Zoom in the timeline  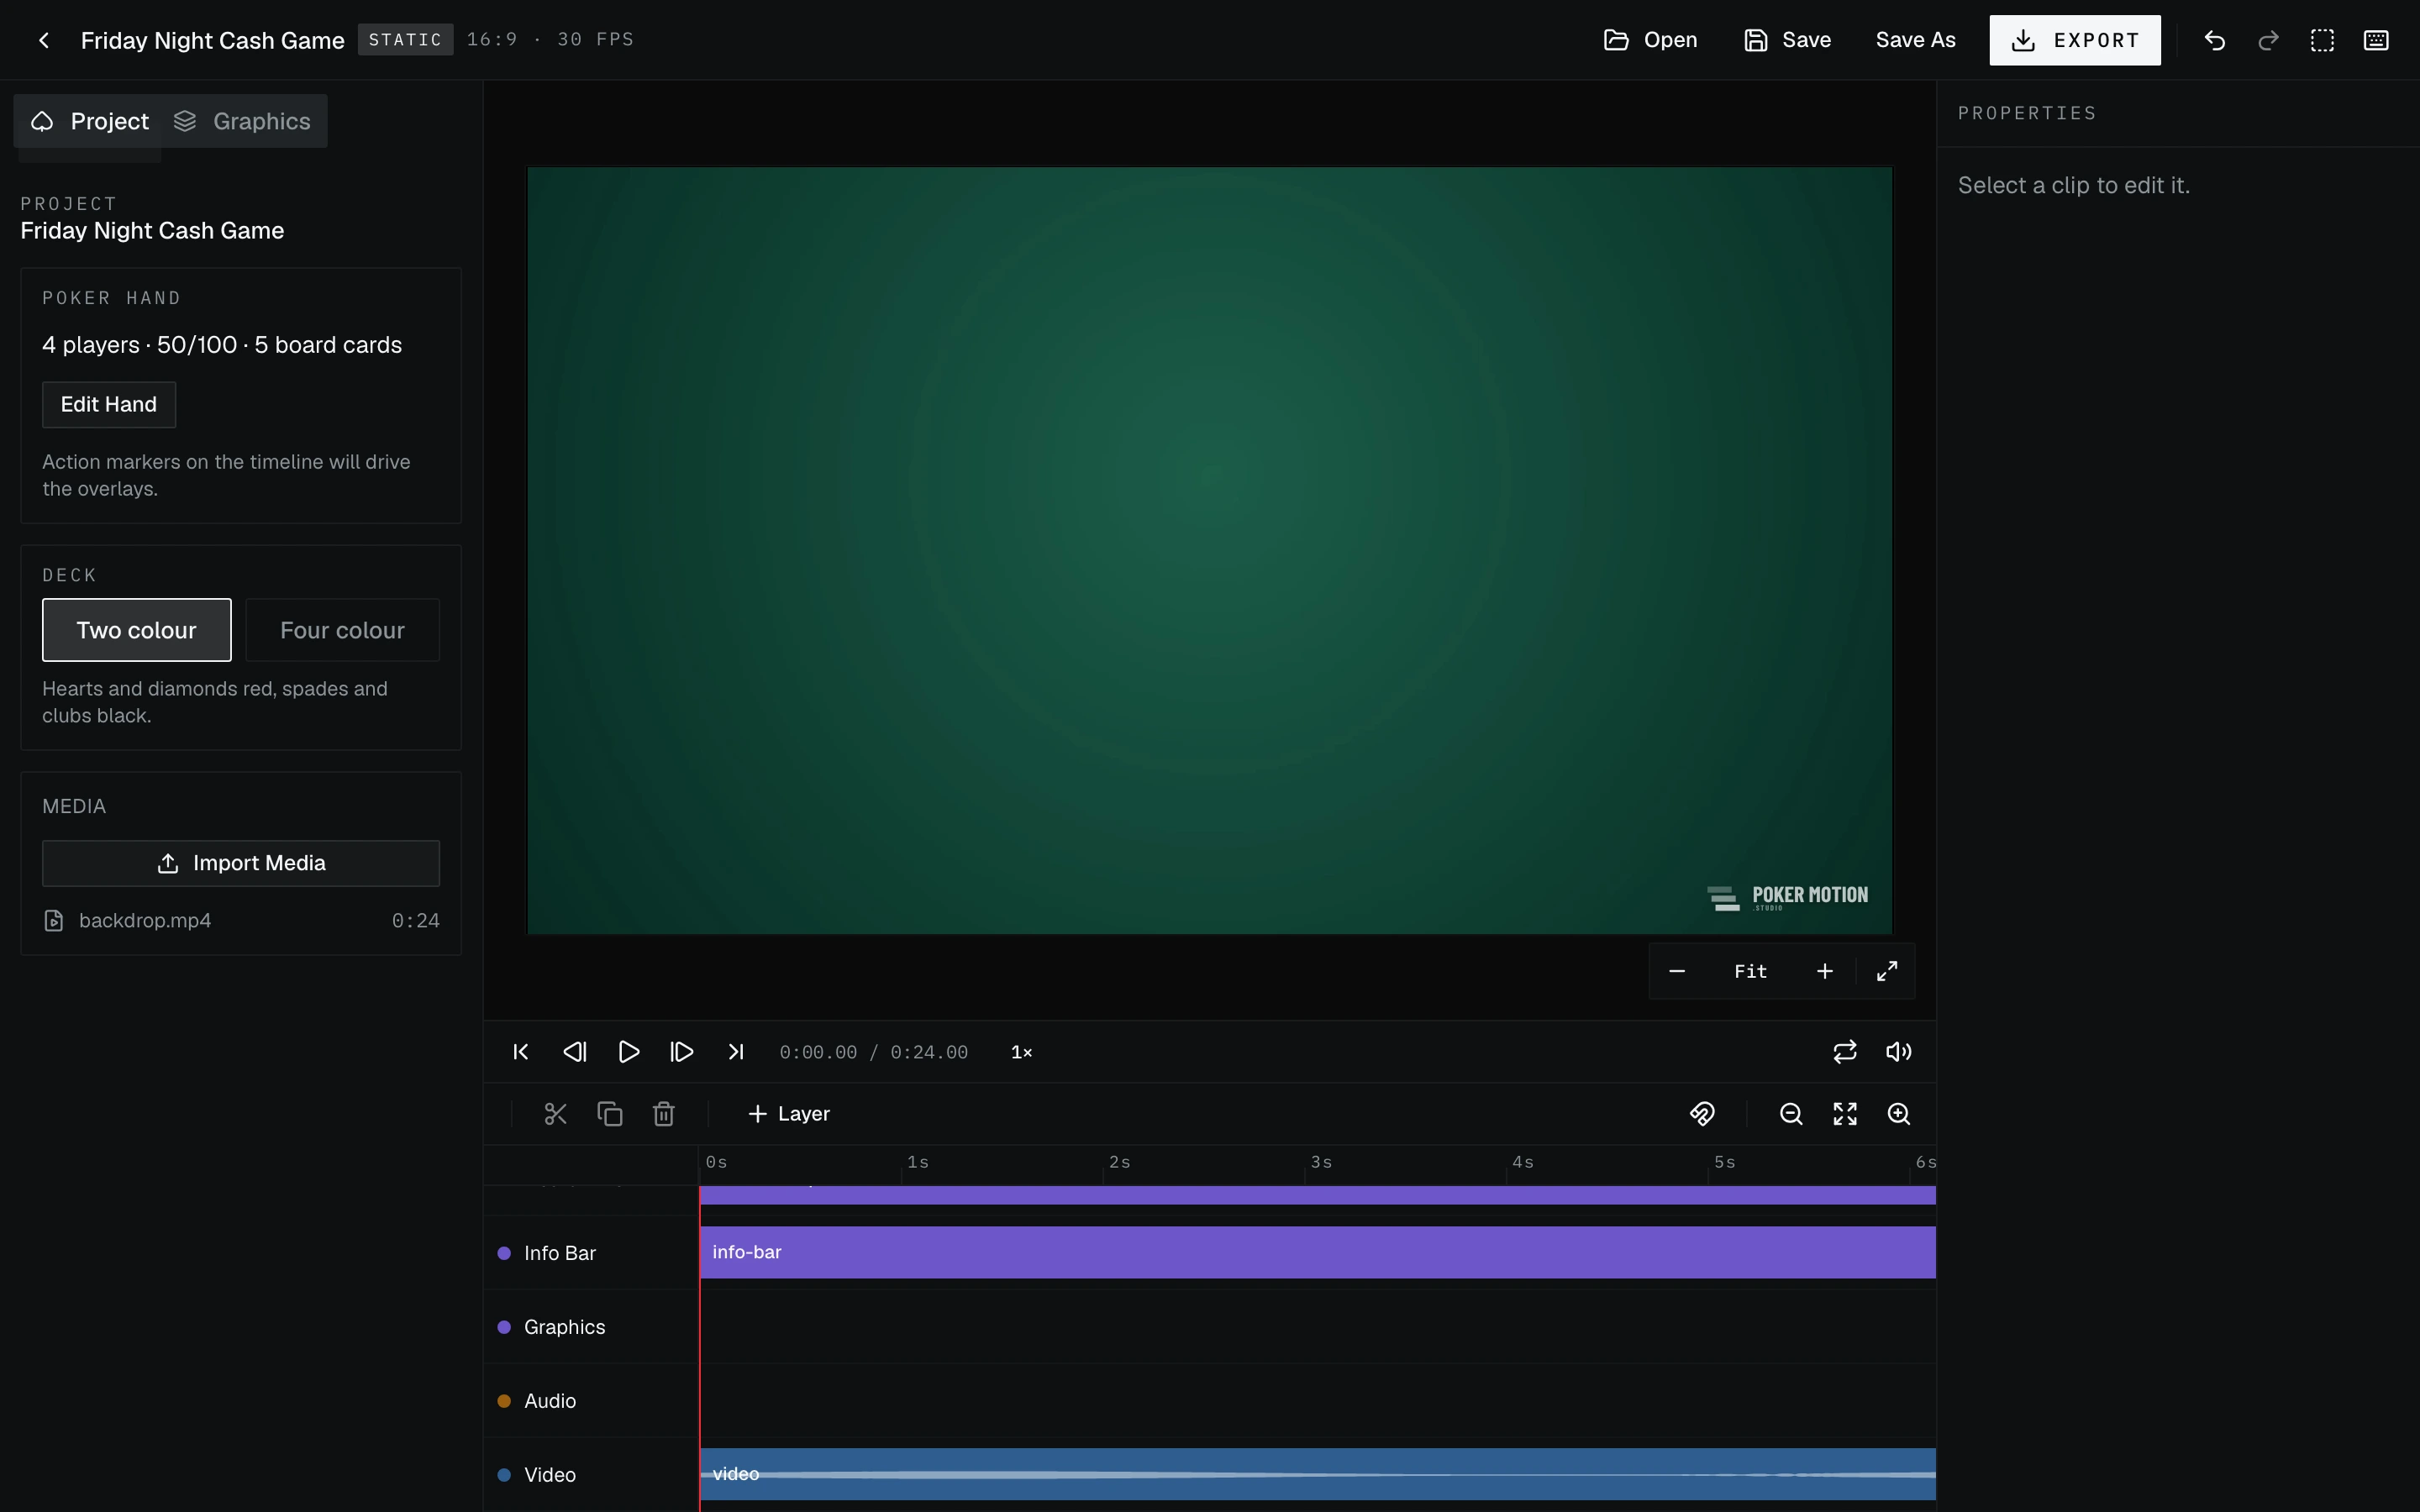[1899, 1114]
